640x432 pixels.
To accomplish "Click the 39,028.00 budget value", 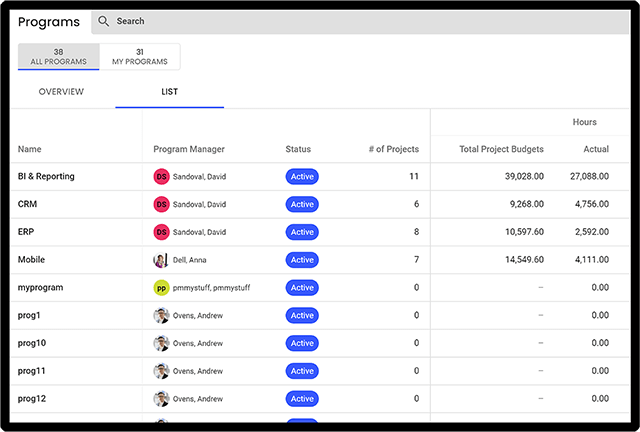I will coord(524,176).
